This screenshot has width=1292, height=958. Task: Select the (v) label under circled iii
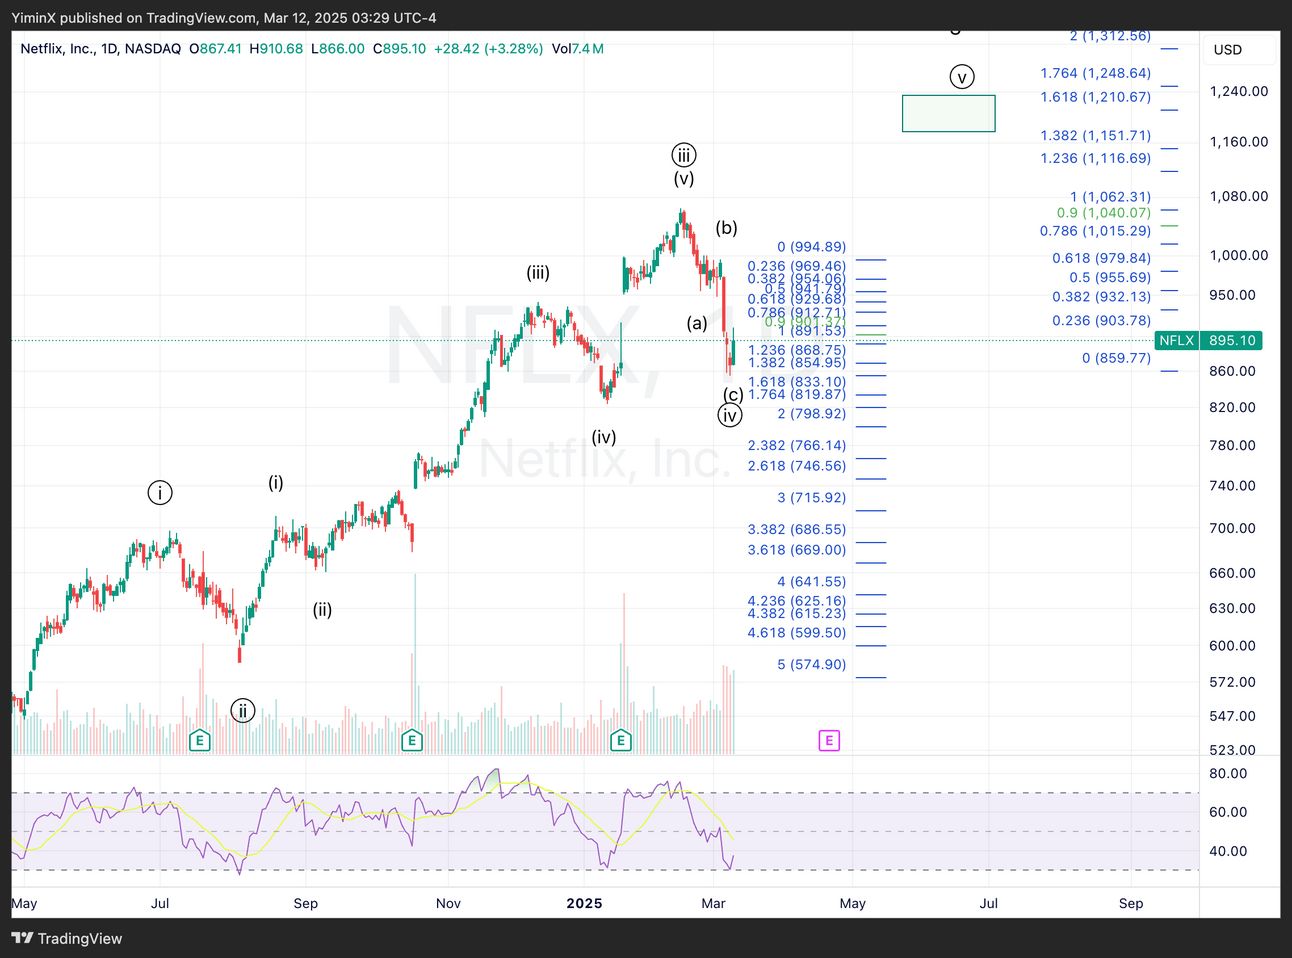click(x=683, y=179)
